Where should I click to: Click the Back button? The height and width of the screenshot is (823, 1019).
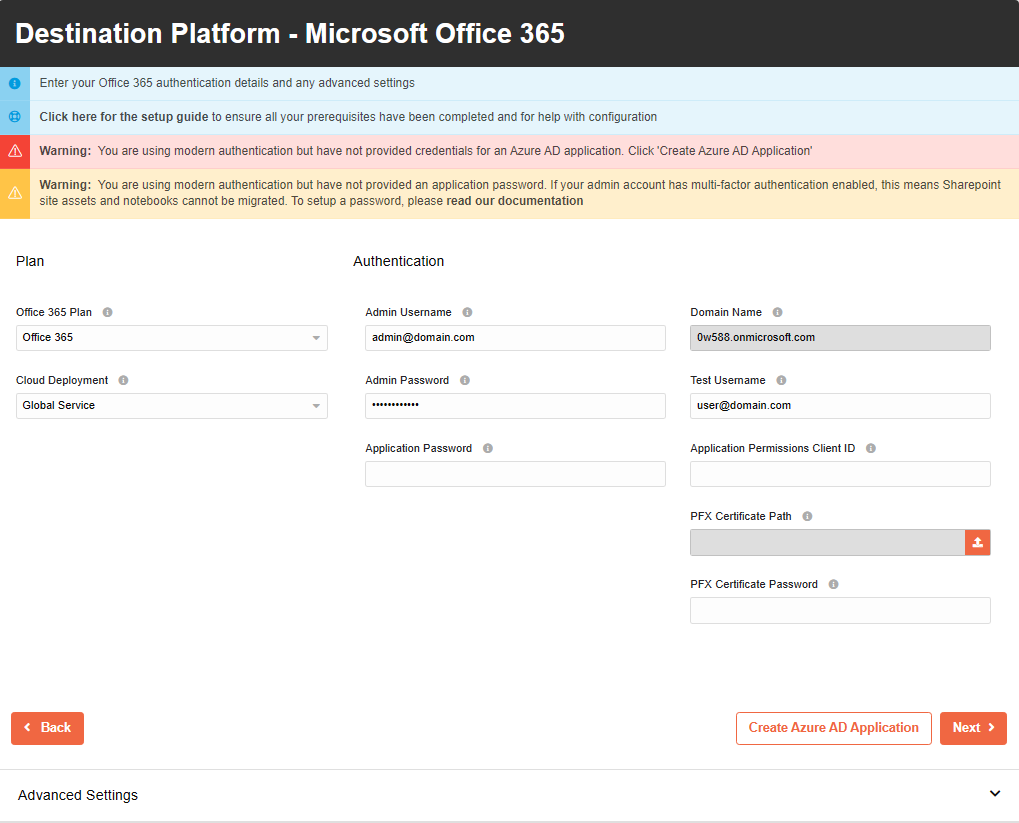click(x=47, y=728)
